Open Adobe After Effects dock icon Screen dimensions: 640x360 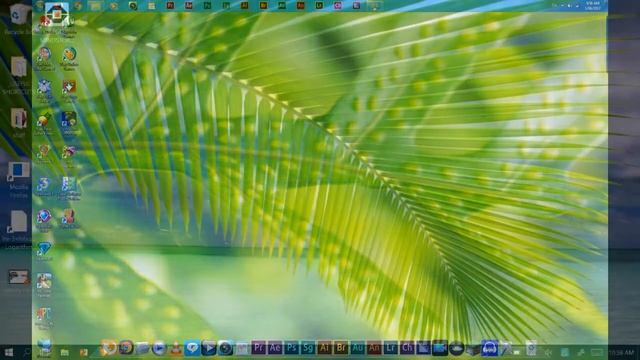275,348
